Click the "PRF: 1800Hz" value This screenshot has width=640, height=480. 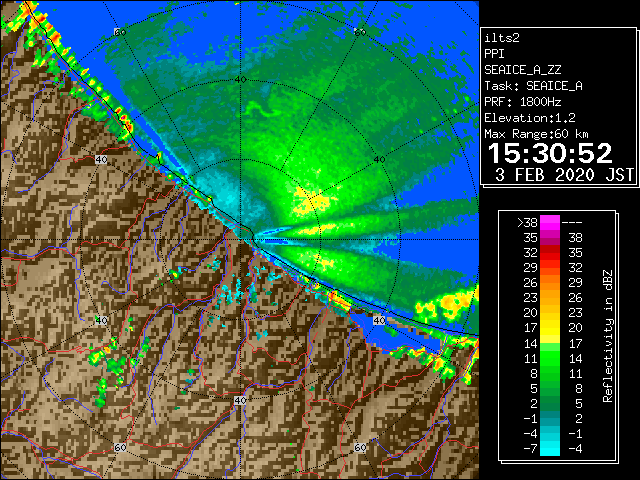tap(522, 102)
